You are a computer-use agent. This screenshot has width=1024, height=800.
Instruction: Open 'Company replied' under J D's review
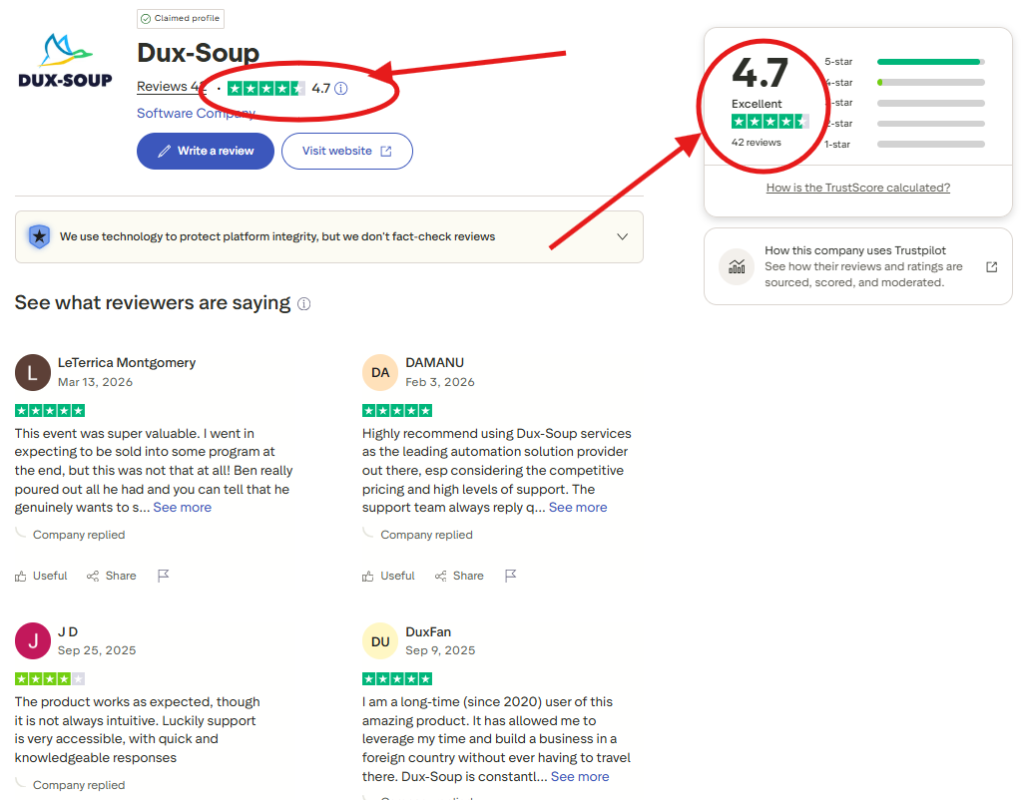pyautogui.click(x=78, y=785)
